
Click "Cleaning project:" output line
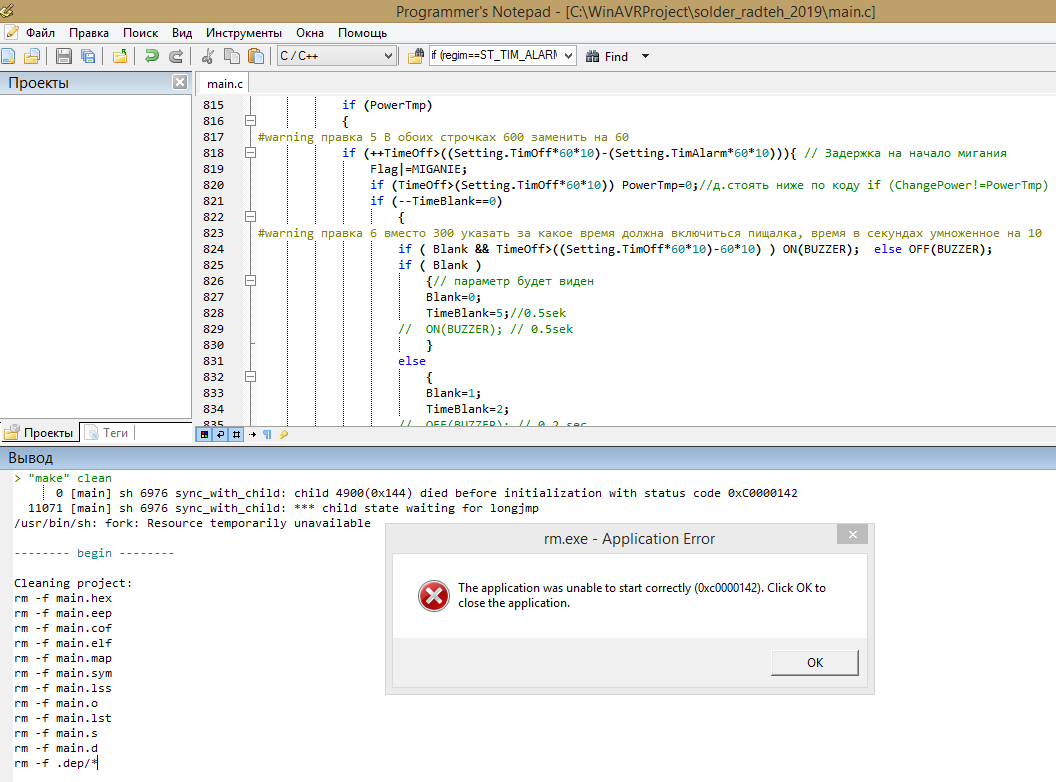click(73, 583)
